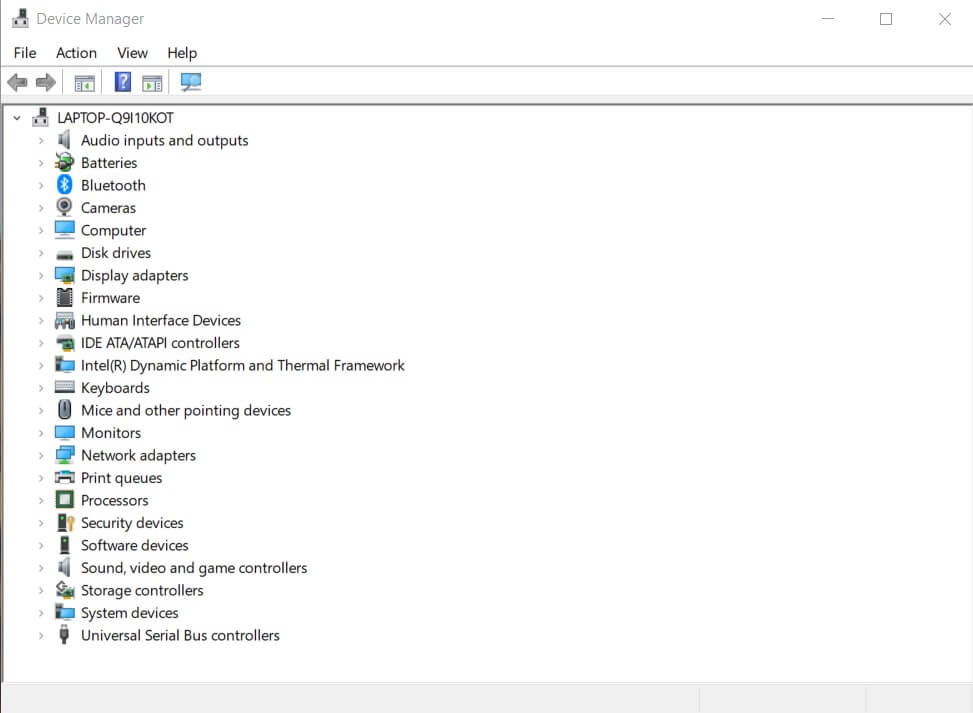Expand the Display adapters category
The width and height of the screenshot is (973, 713).
pos(41,276)
